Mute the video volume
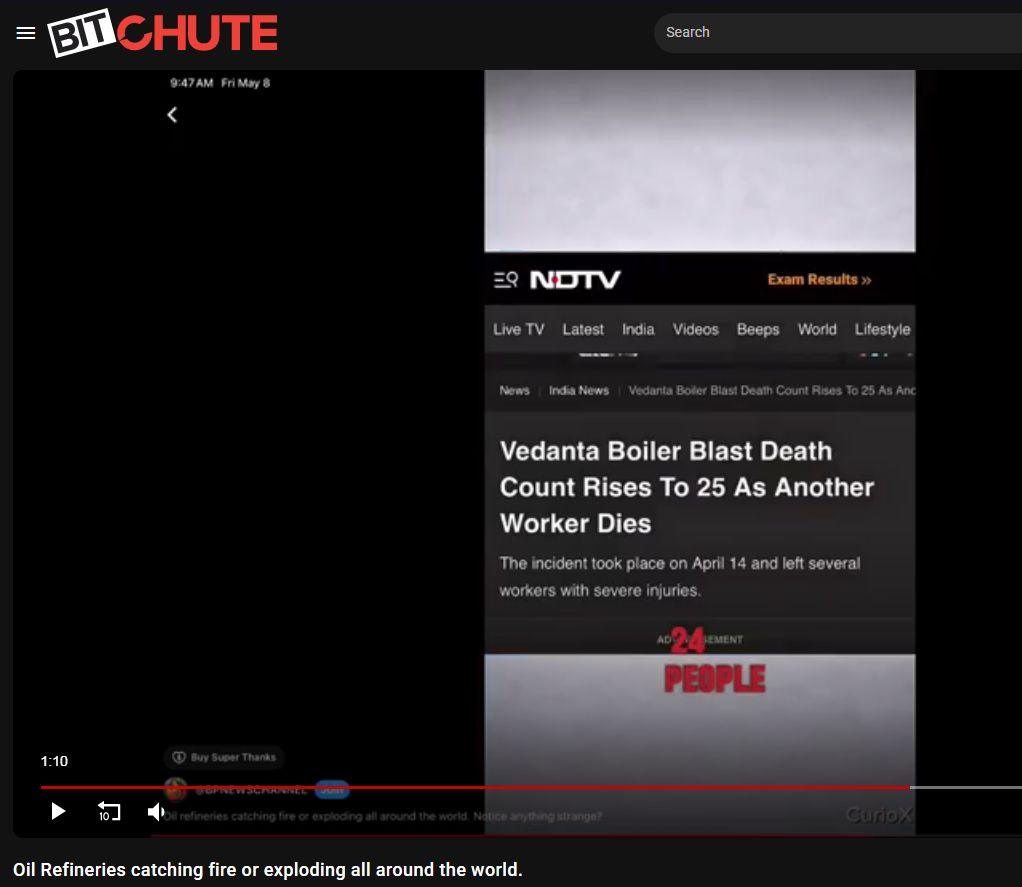The image size is (1022, 887). coord(156,811)
